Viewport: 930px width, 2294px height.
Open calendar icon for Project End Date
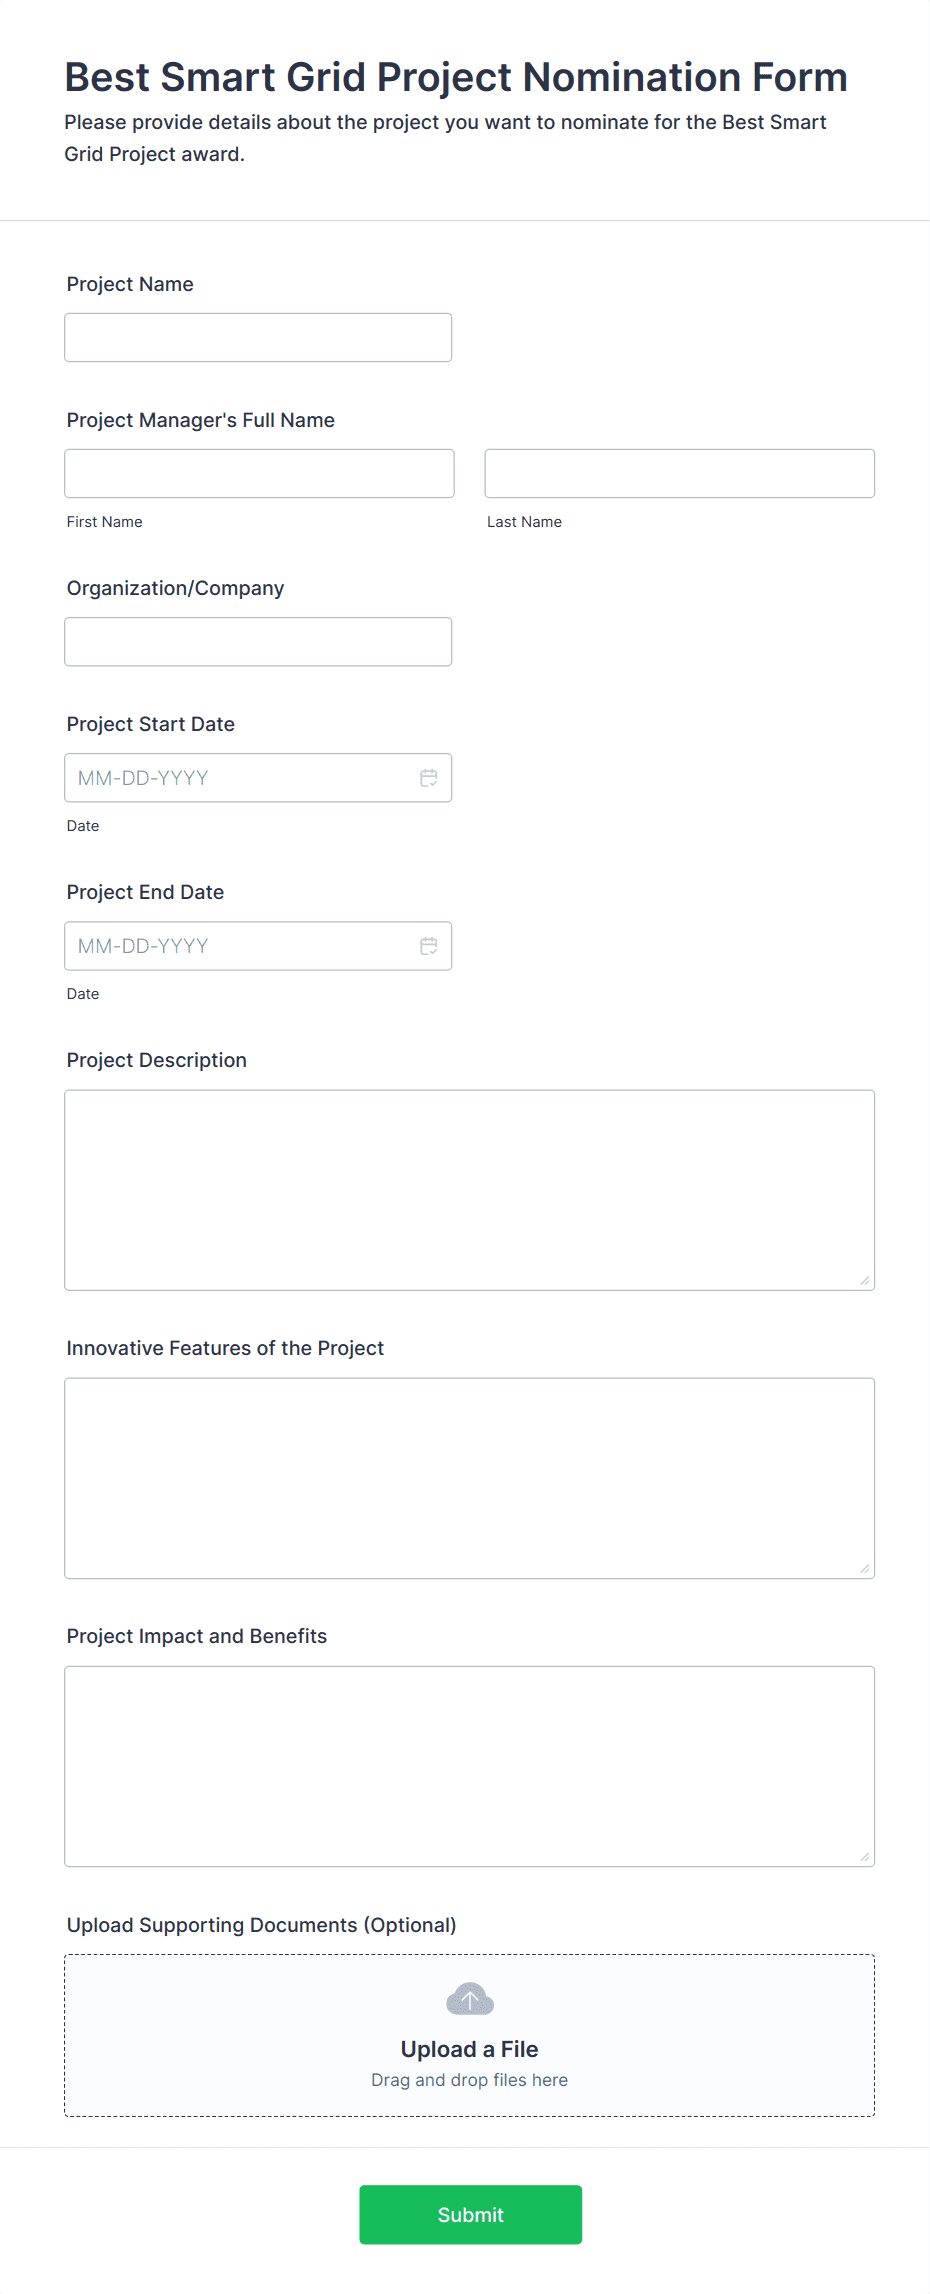pos(428,946)
